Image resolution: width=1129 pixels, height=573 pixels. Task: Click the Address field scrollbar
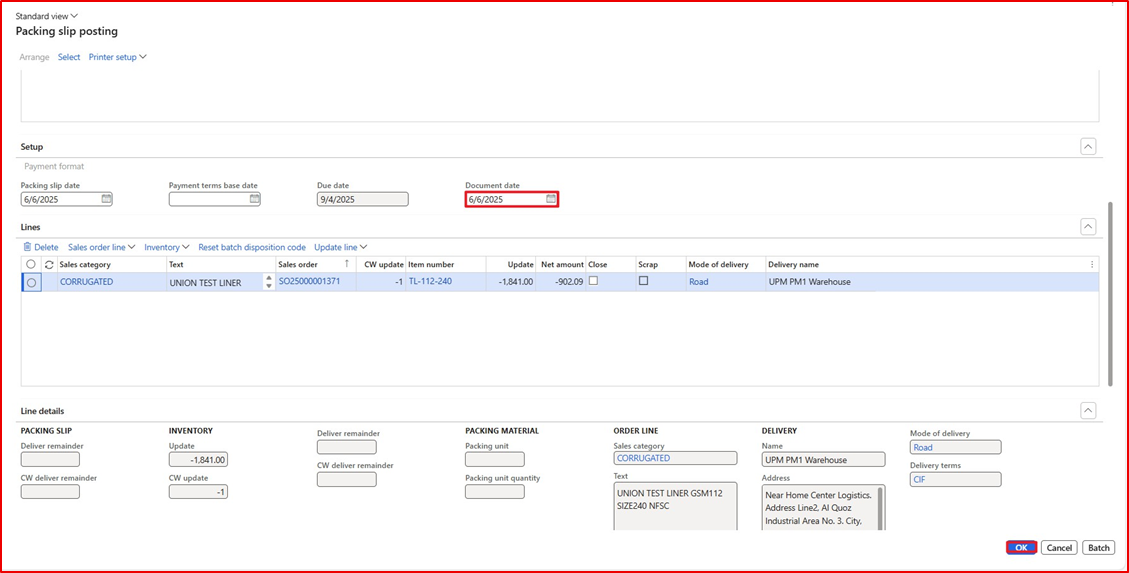880,507
